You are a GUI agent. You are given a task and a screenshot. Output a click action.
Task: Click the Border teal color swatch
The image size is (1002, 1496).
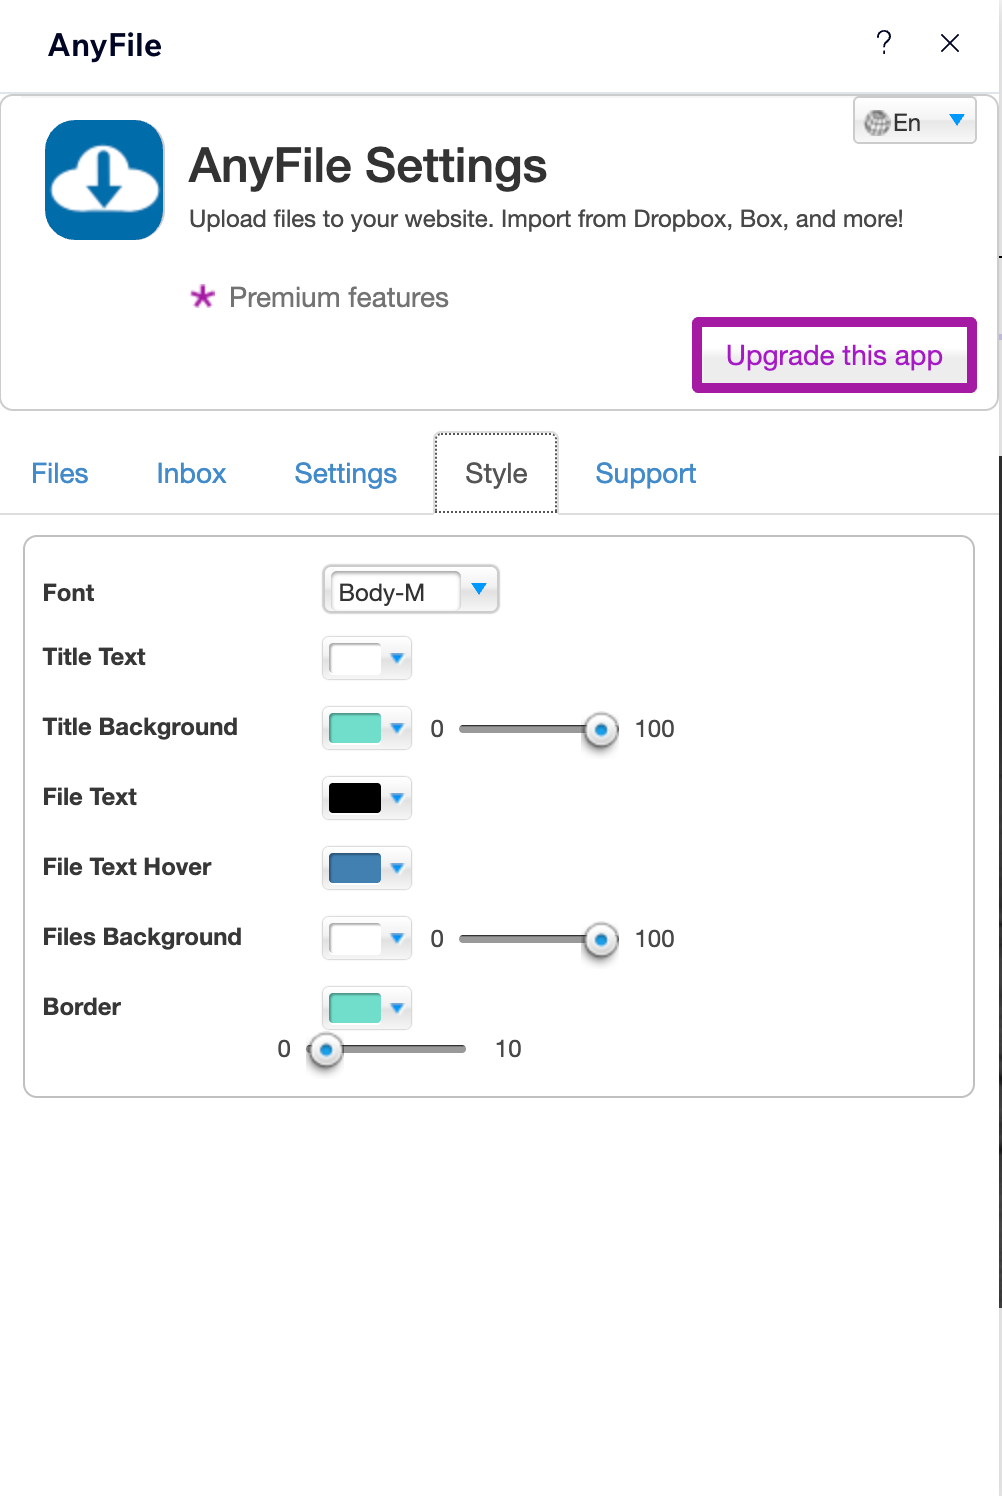(355, 1008)
